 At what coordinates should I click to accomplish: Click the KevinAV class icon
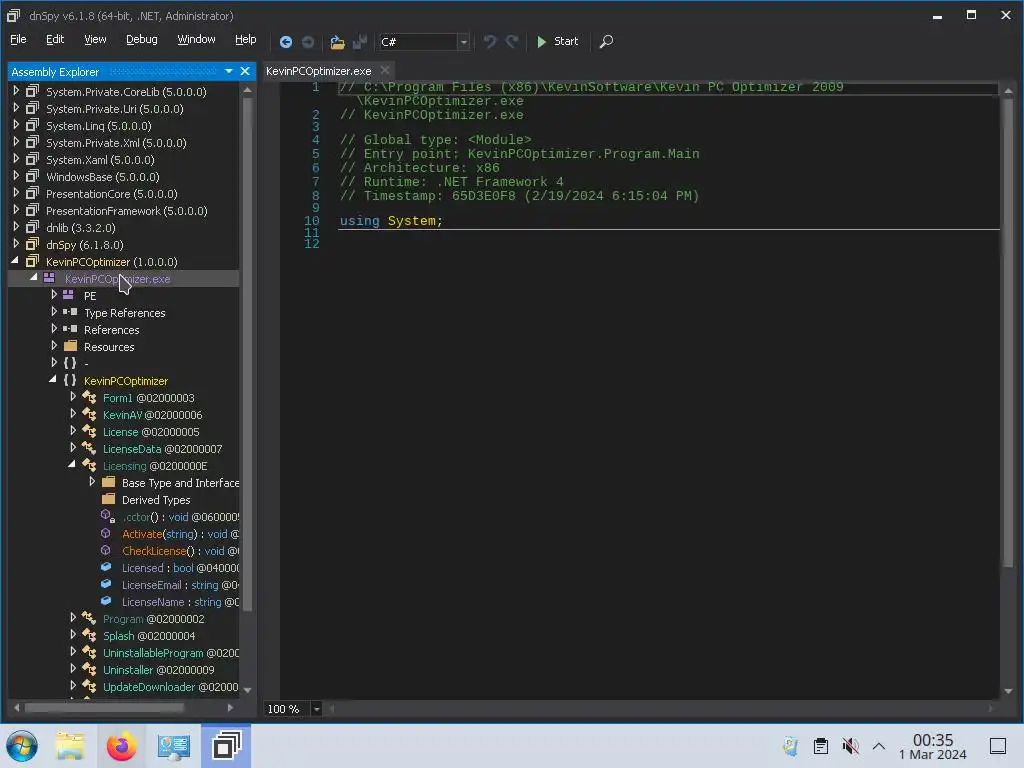tap(89, 415)
